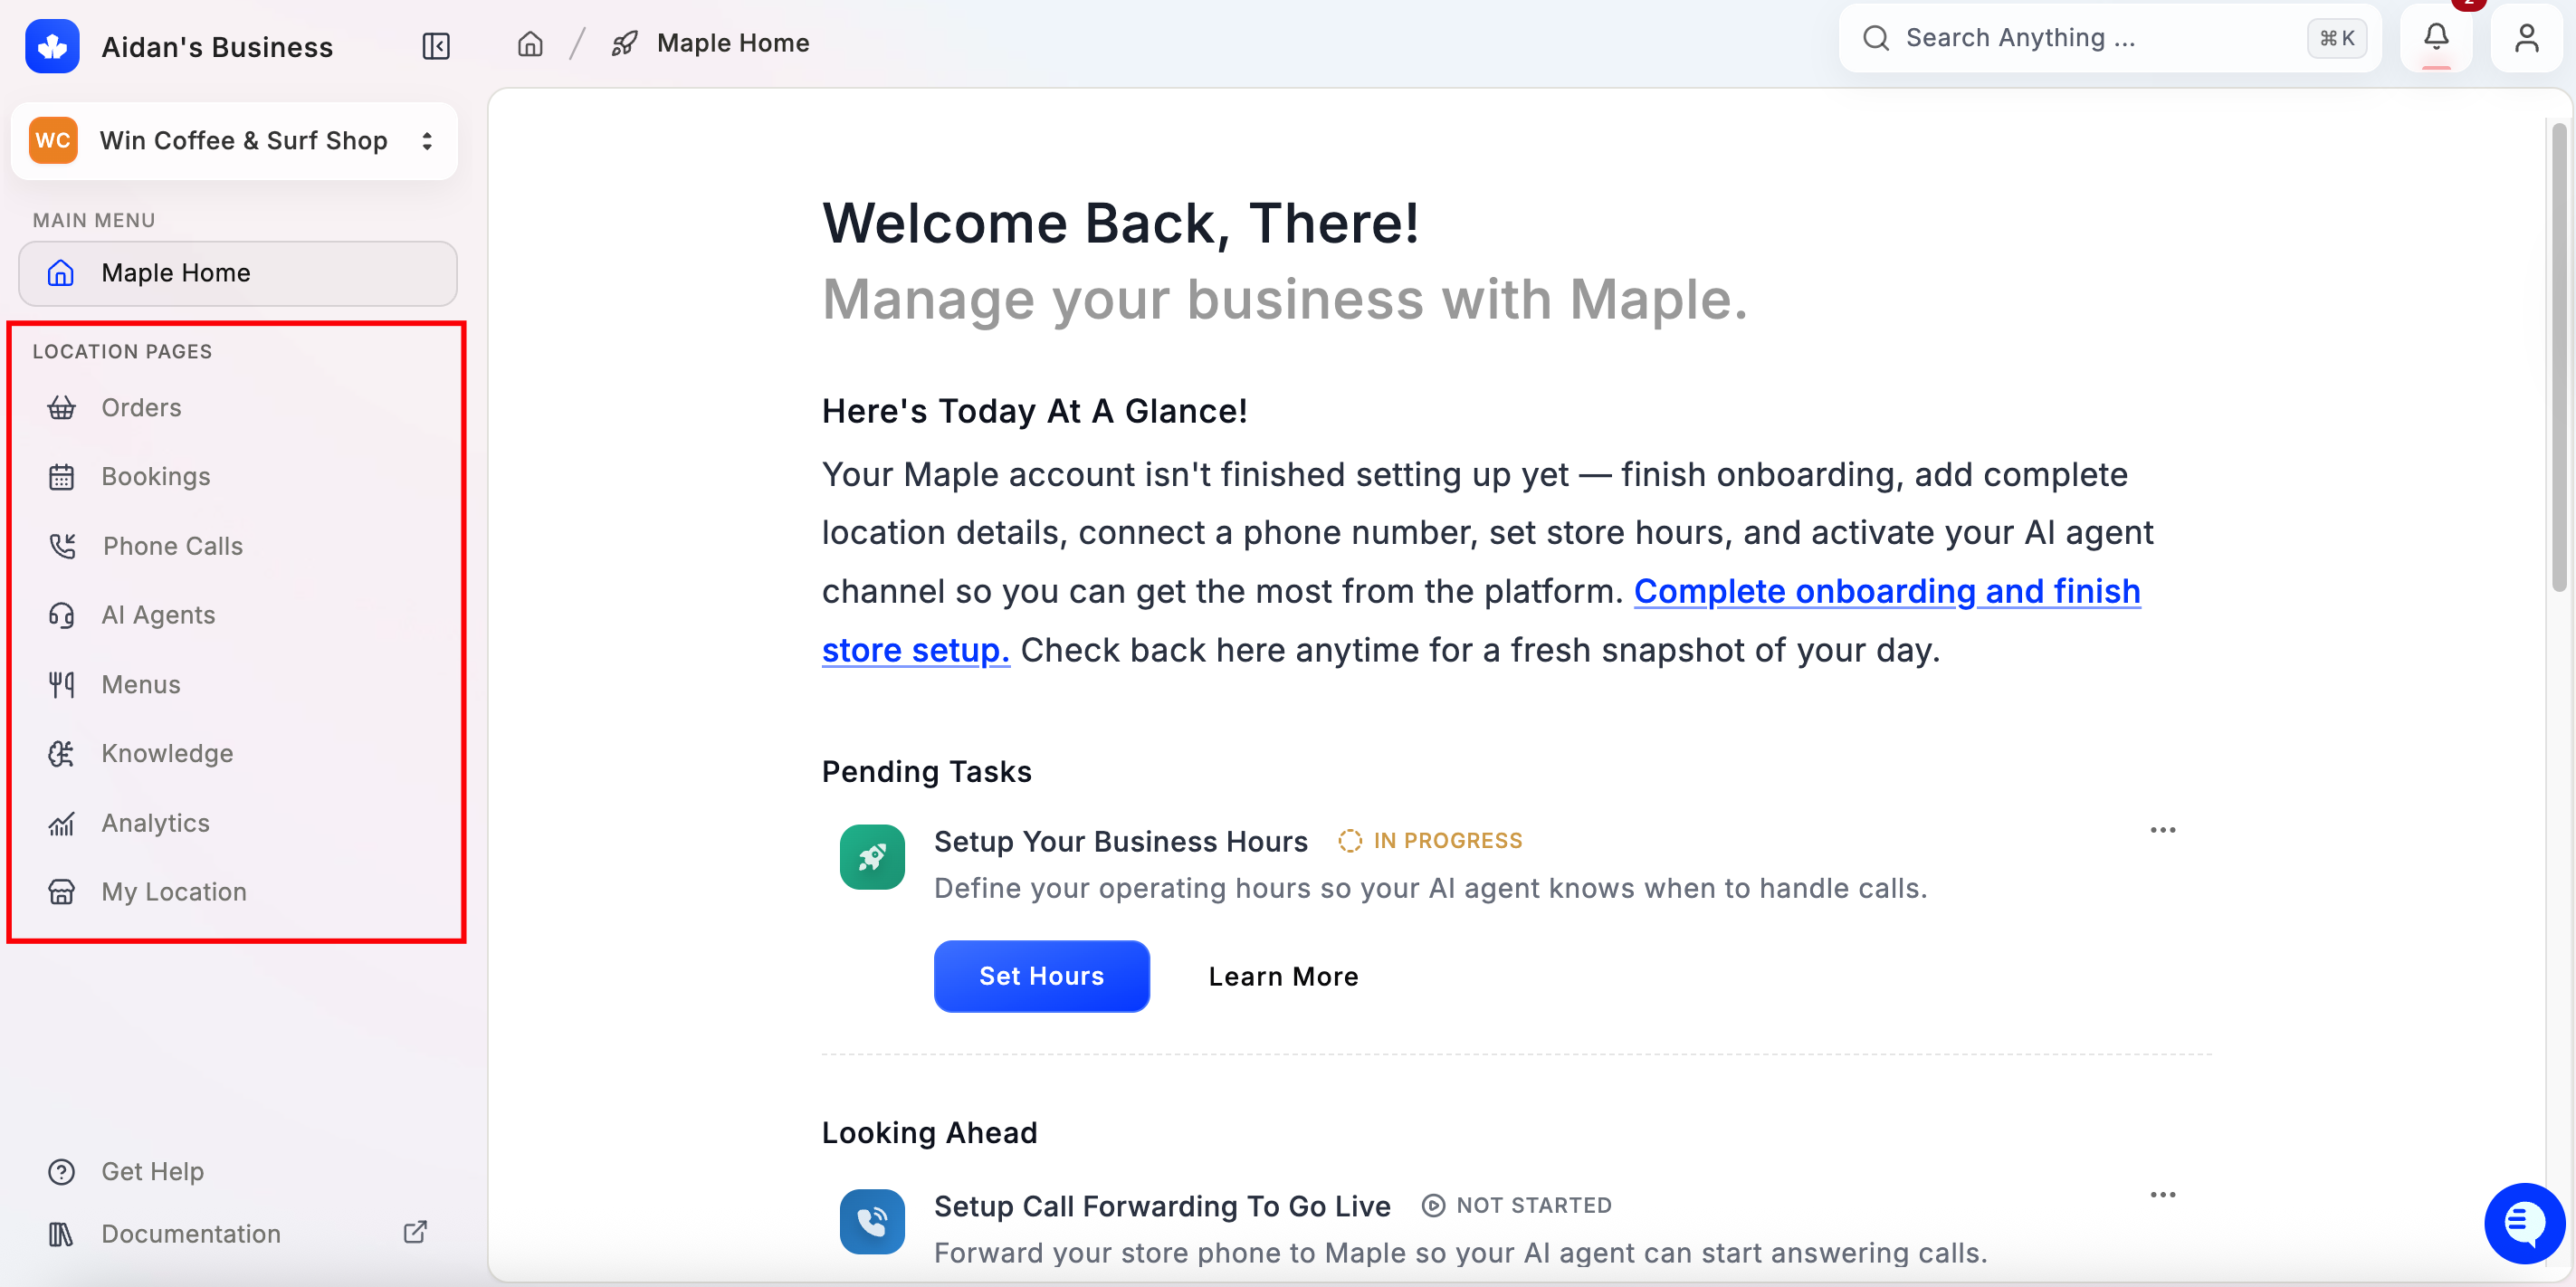Select Maple Home in main menu
Screen dimensions: 2576x1287
pos(238,273)
